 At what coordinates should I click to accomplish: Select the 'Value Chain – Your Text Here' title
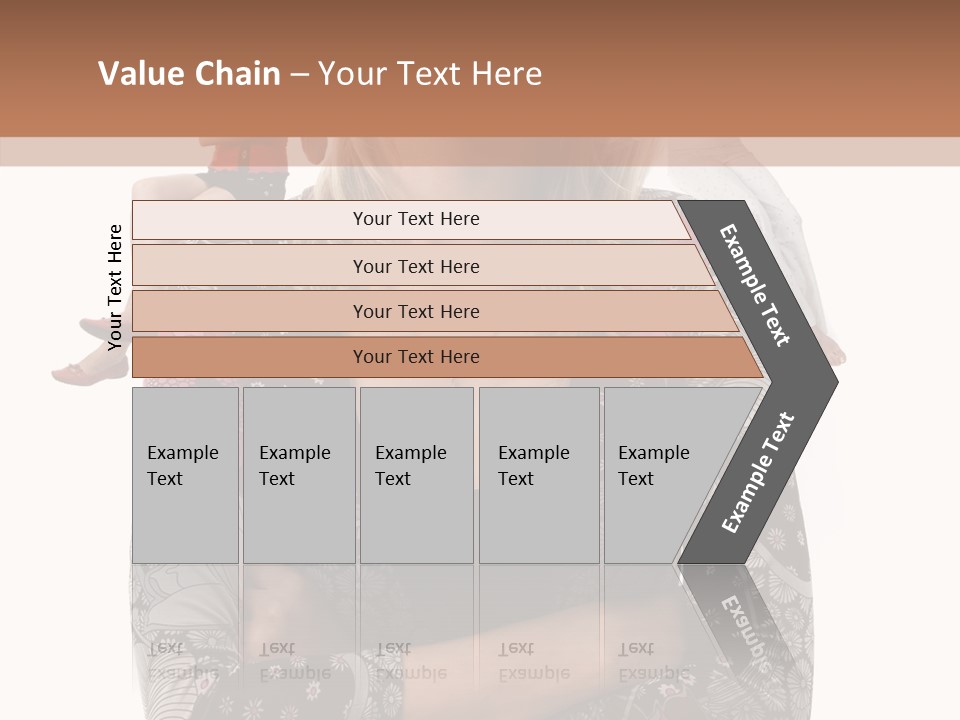click(x=320, y=73)
